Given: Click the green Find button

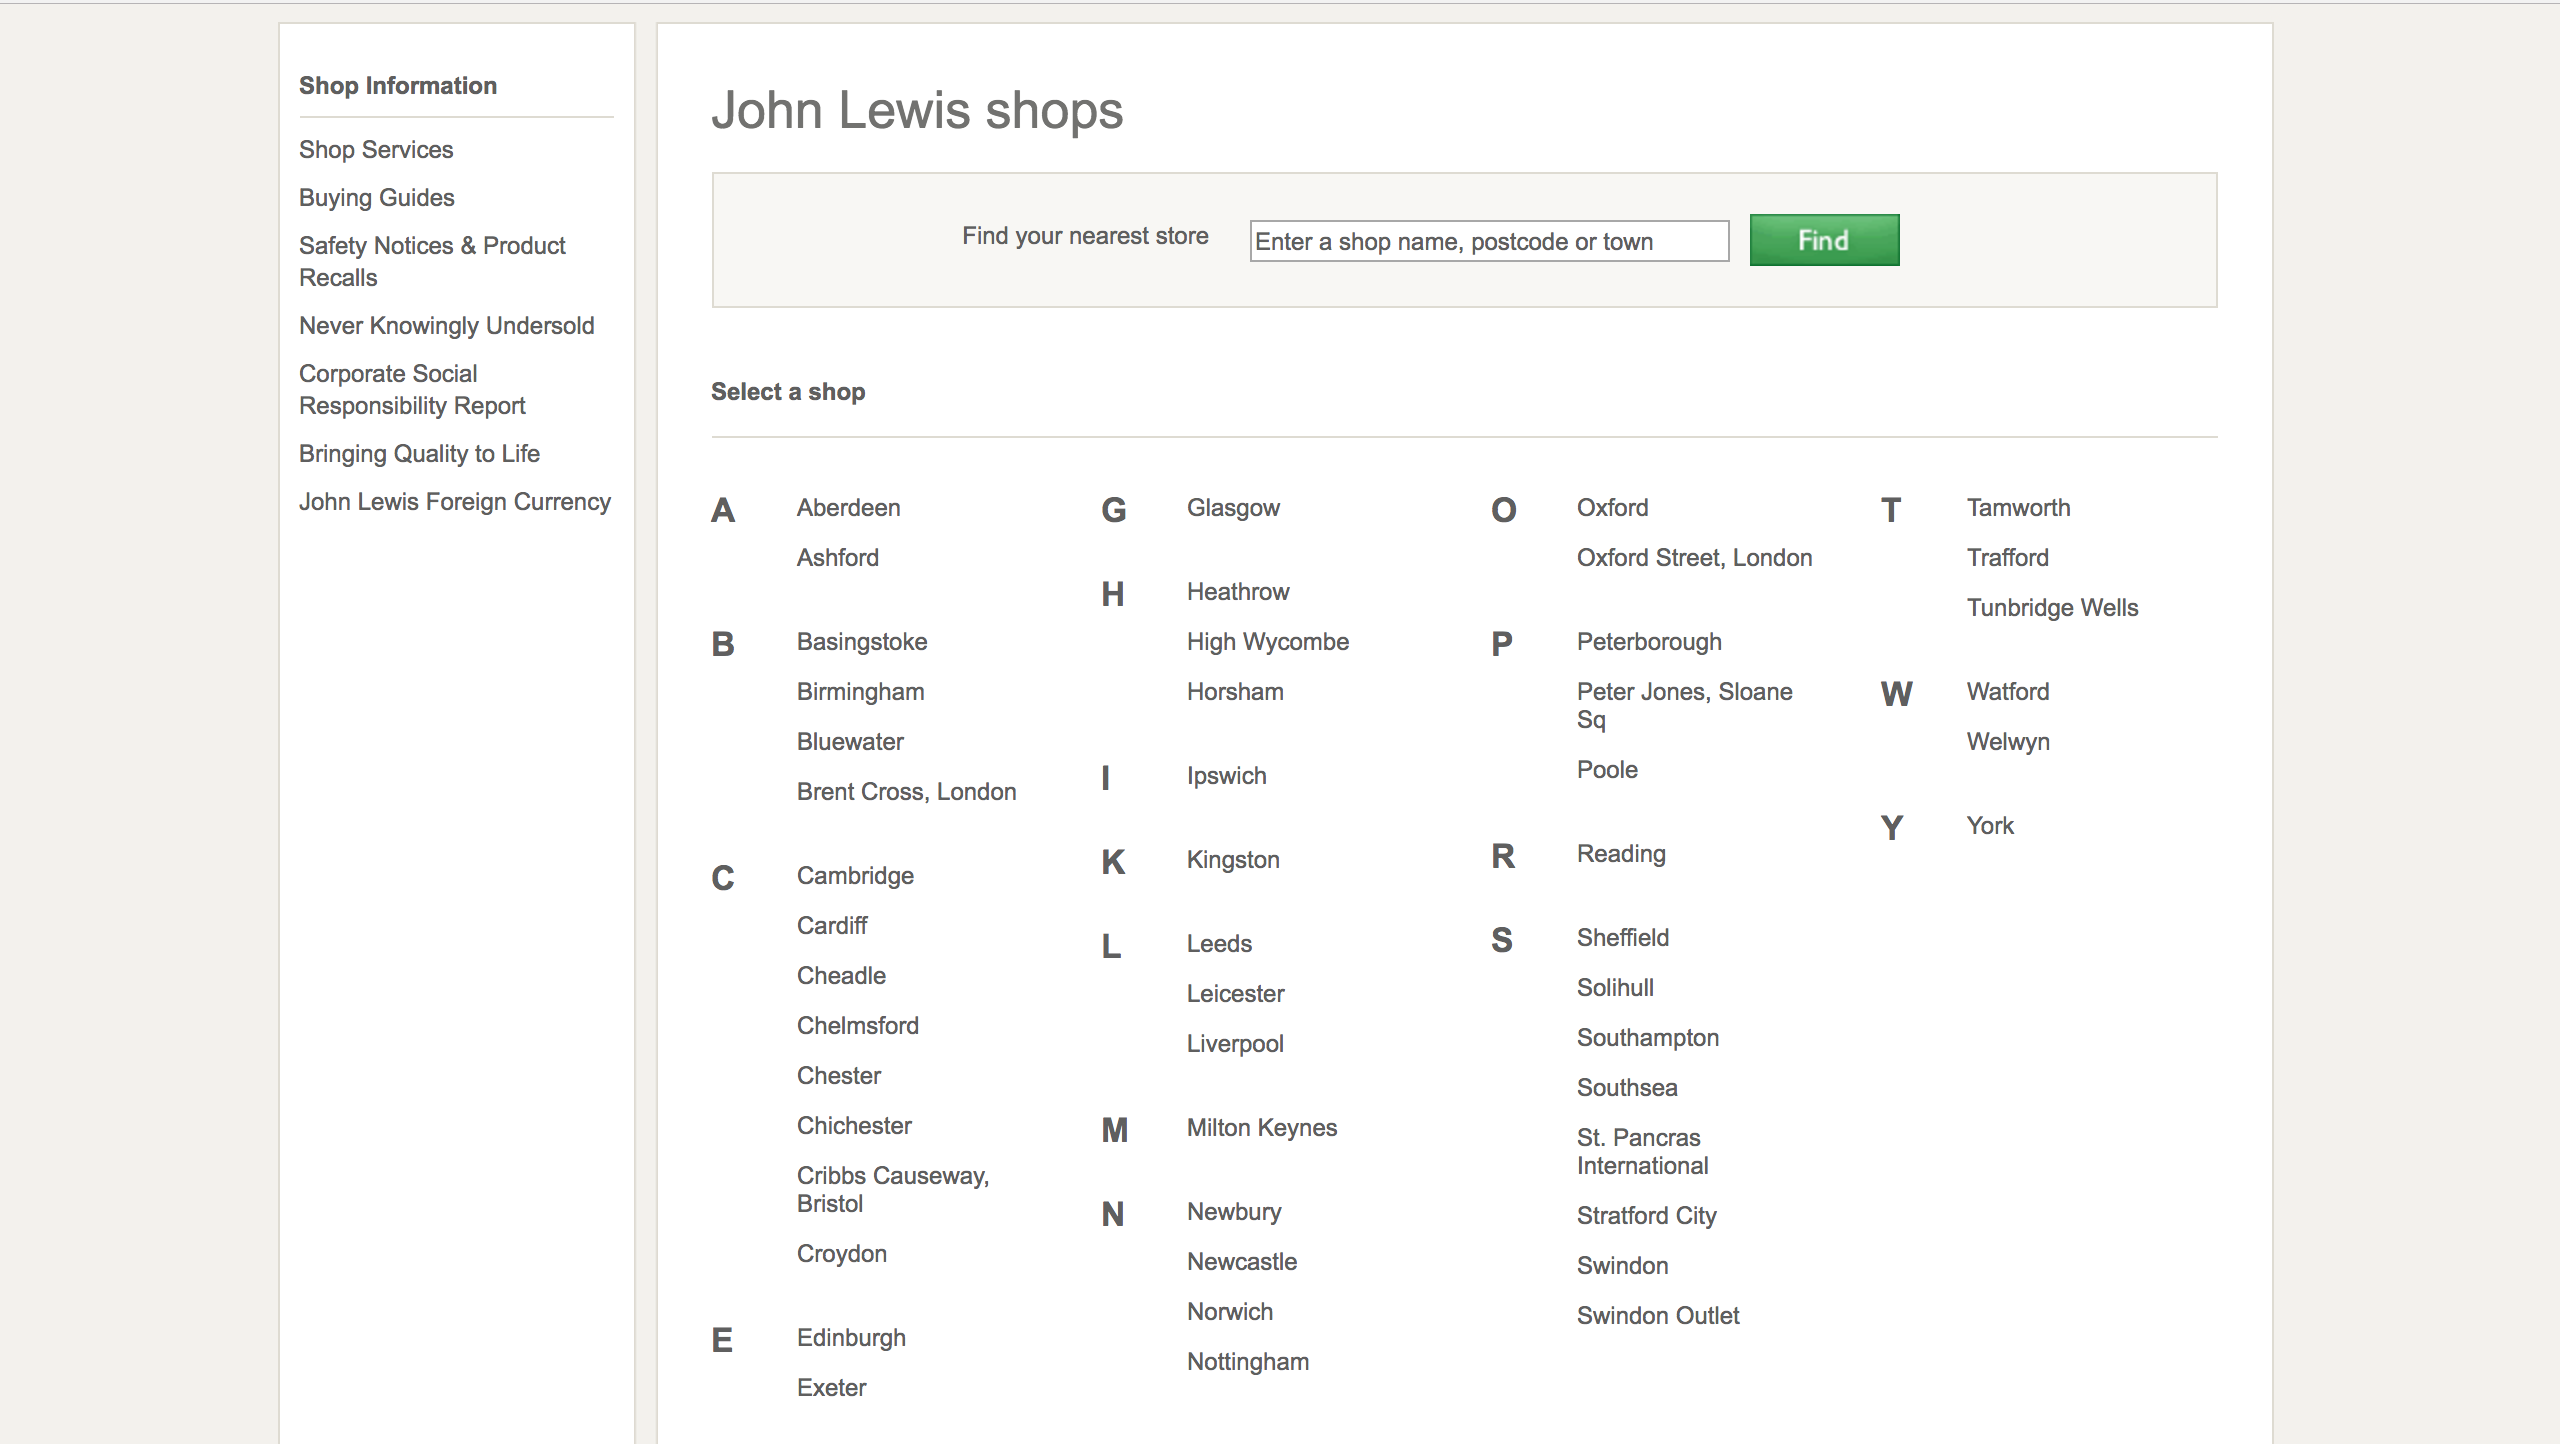Looking at the screenshot, I should 1824,240.
